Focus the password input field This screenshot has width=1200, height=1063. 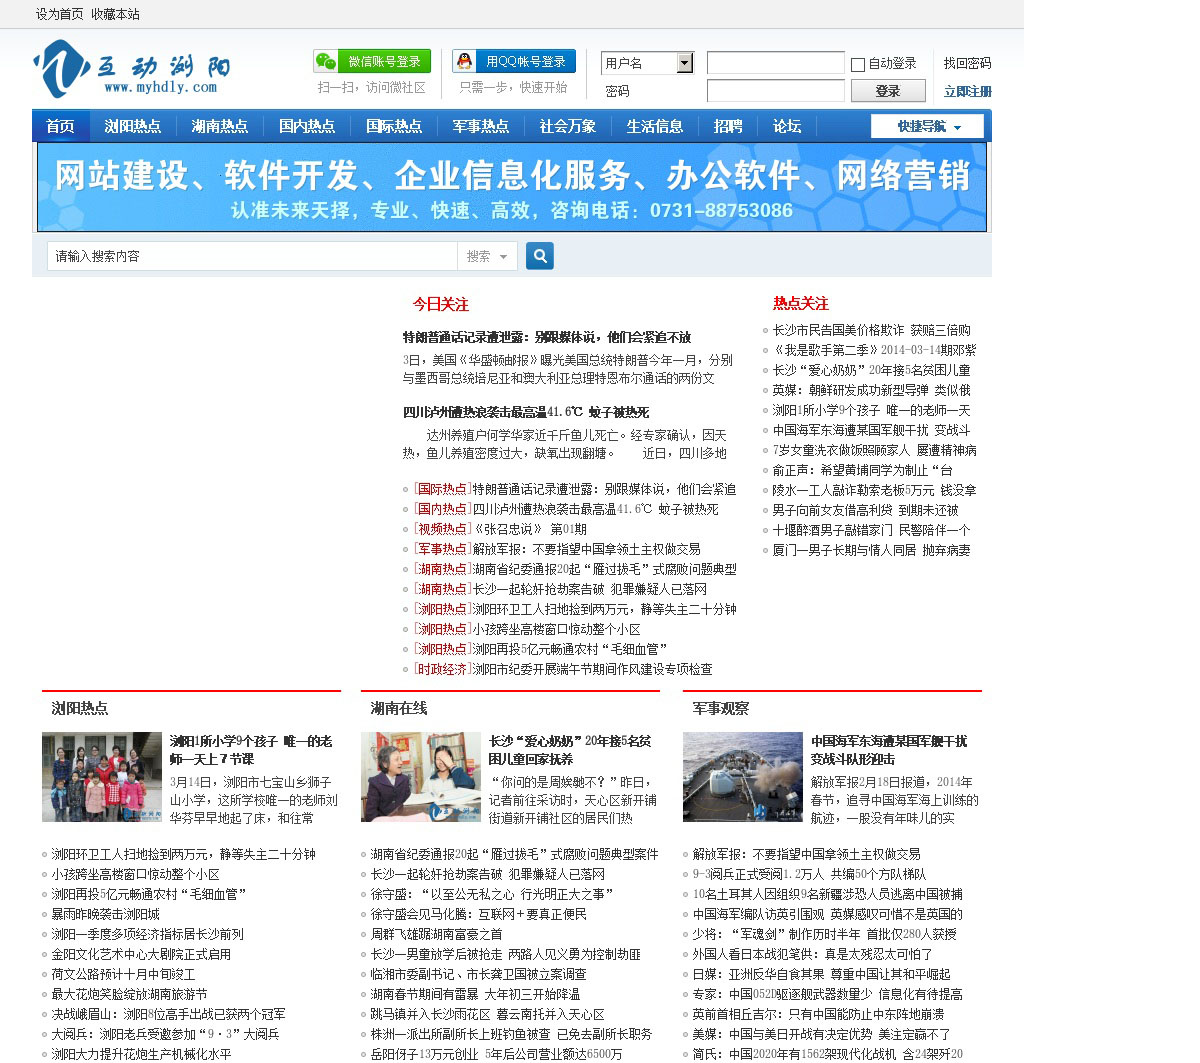[x=775, y=91]
